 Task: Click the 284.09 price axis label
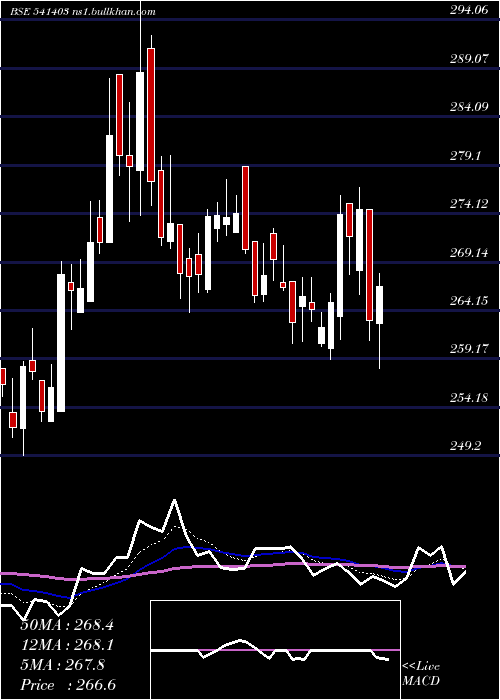(469, 107)
